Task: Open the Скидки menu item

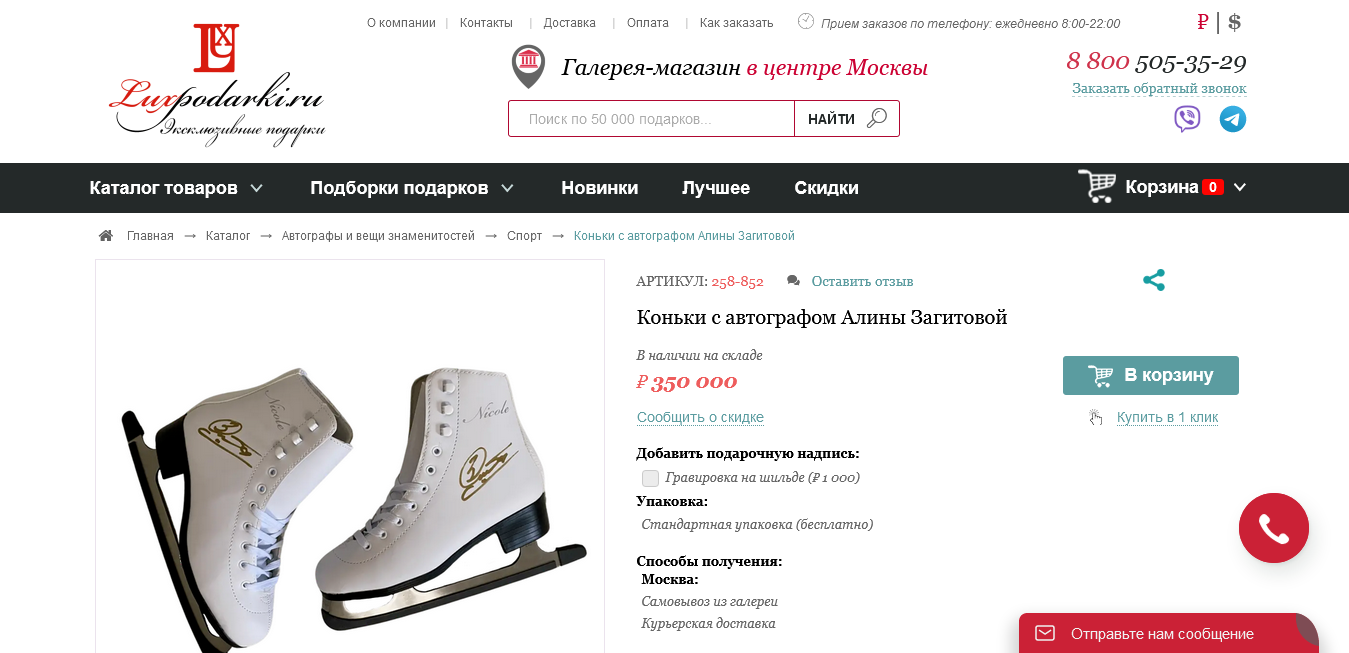Action: pyautogui.click(x=826, y=188)
